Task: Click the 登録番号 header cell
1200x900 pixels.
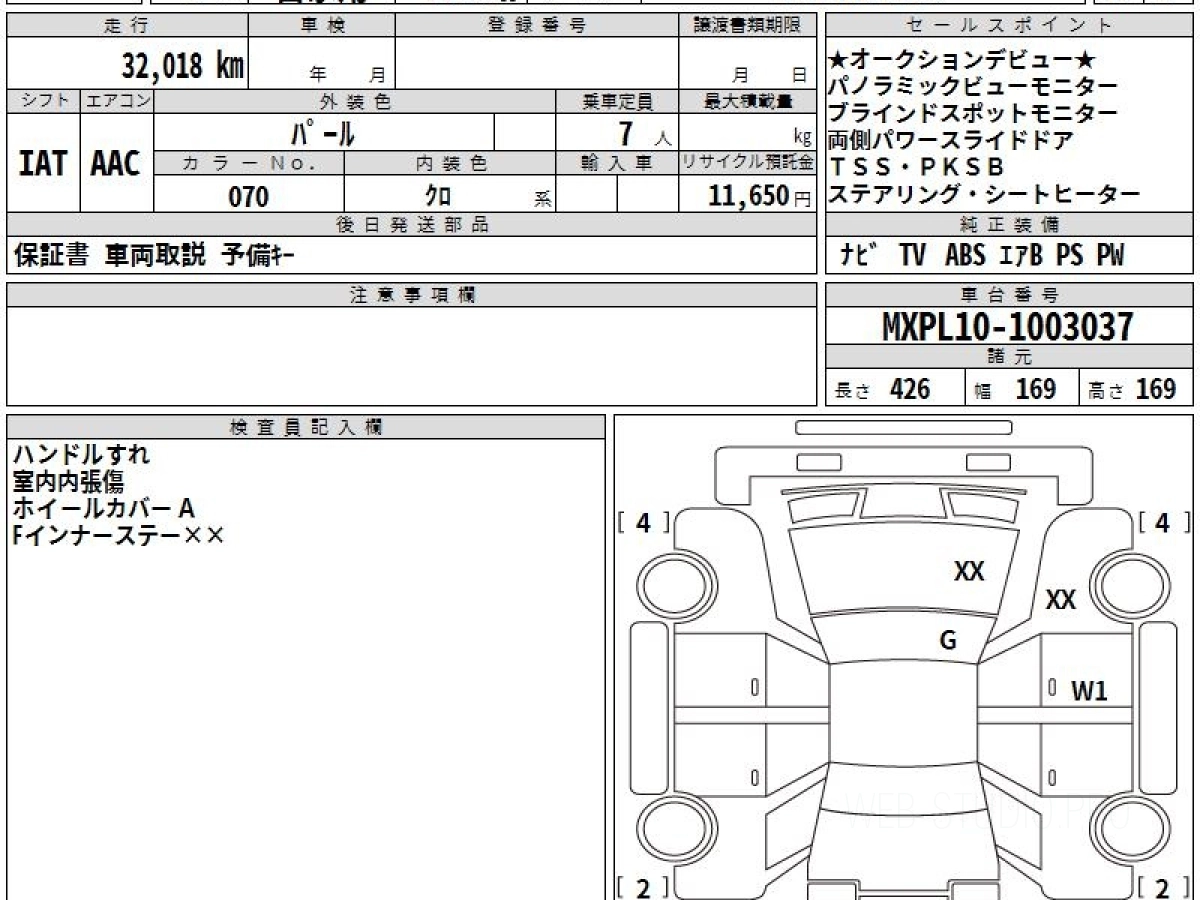Action: click(536, 26)
